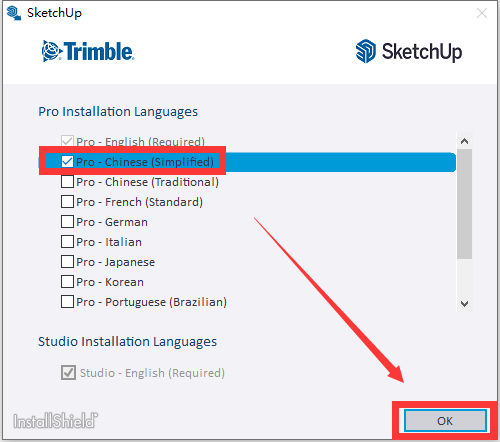This screenshot has height=442, width=500.
Task: Click the language list scroll-down arrow
Action: (464, 304)
